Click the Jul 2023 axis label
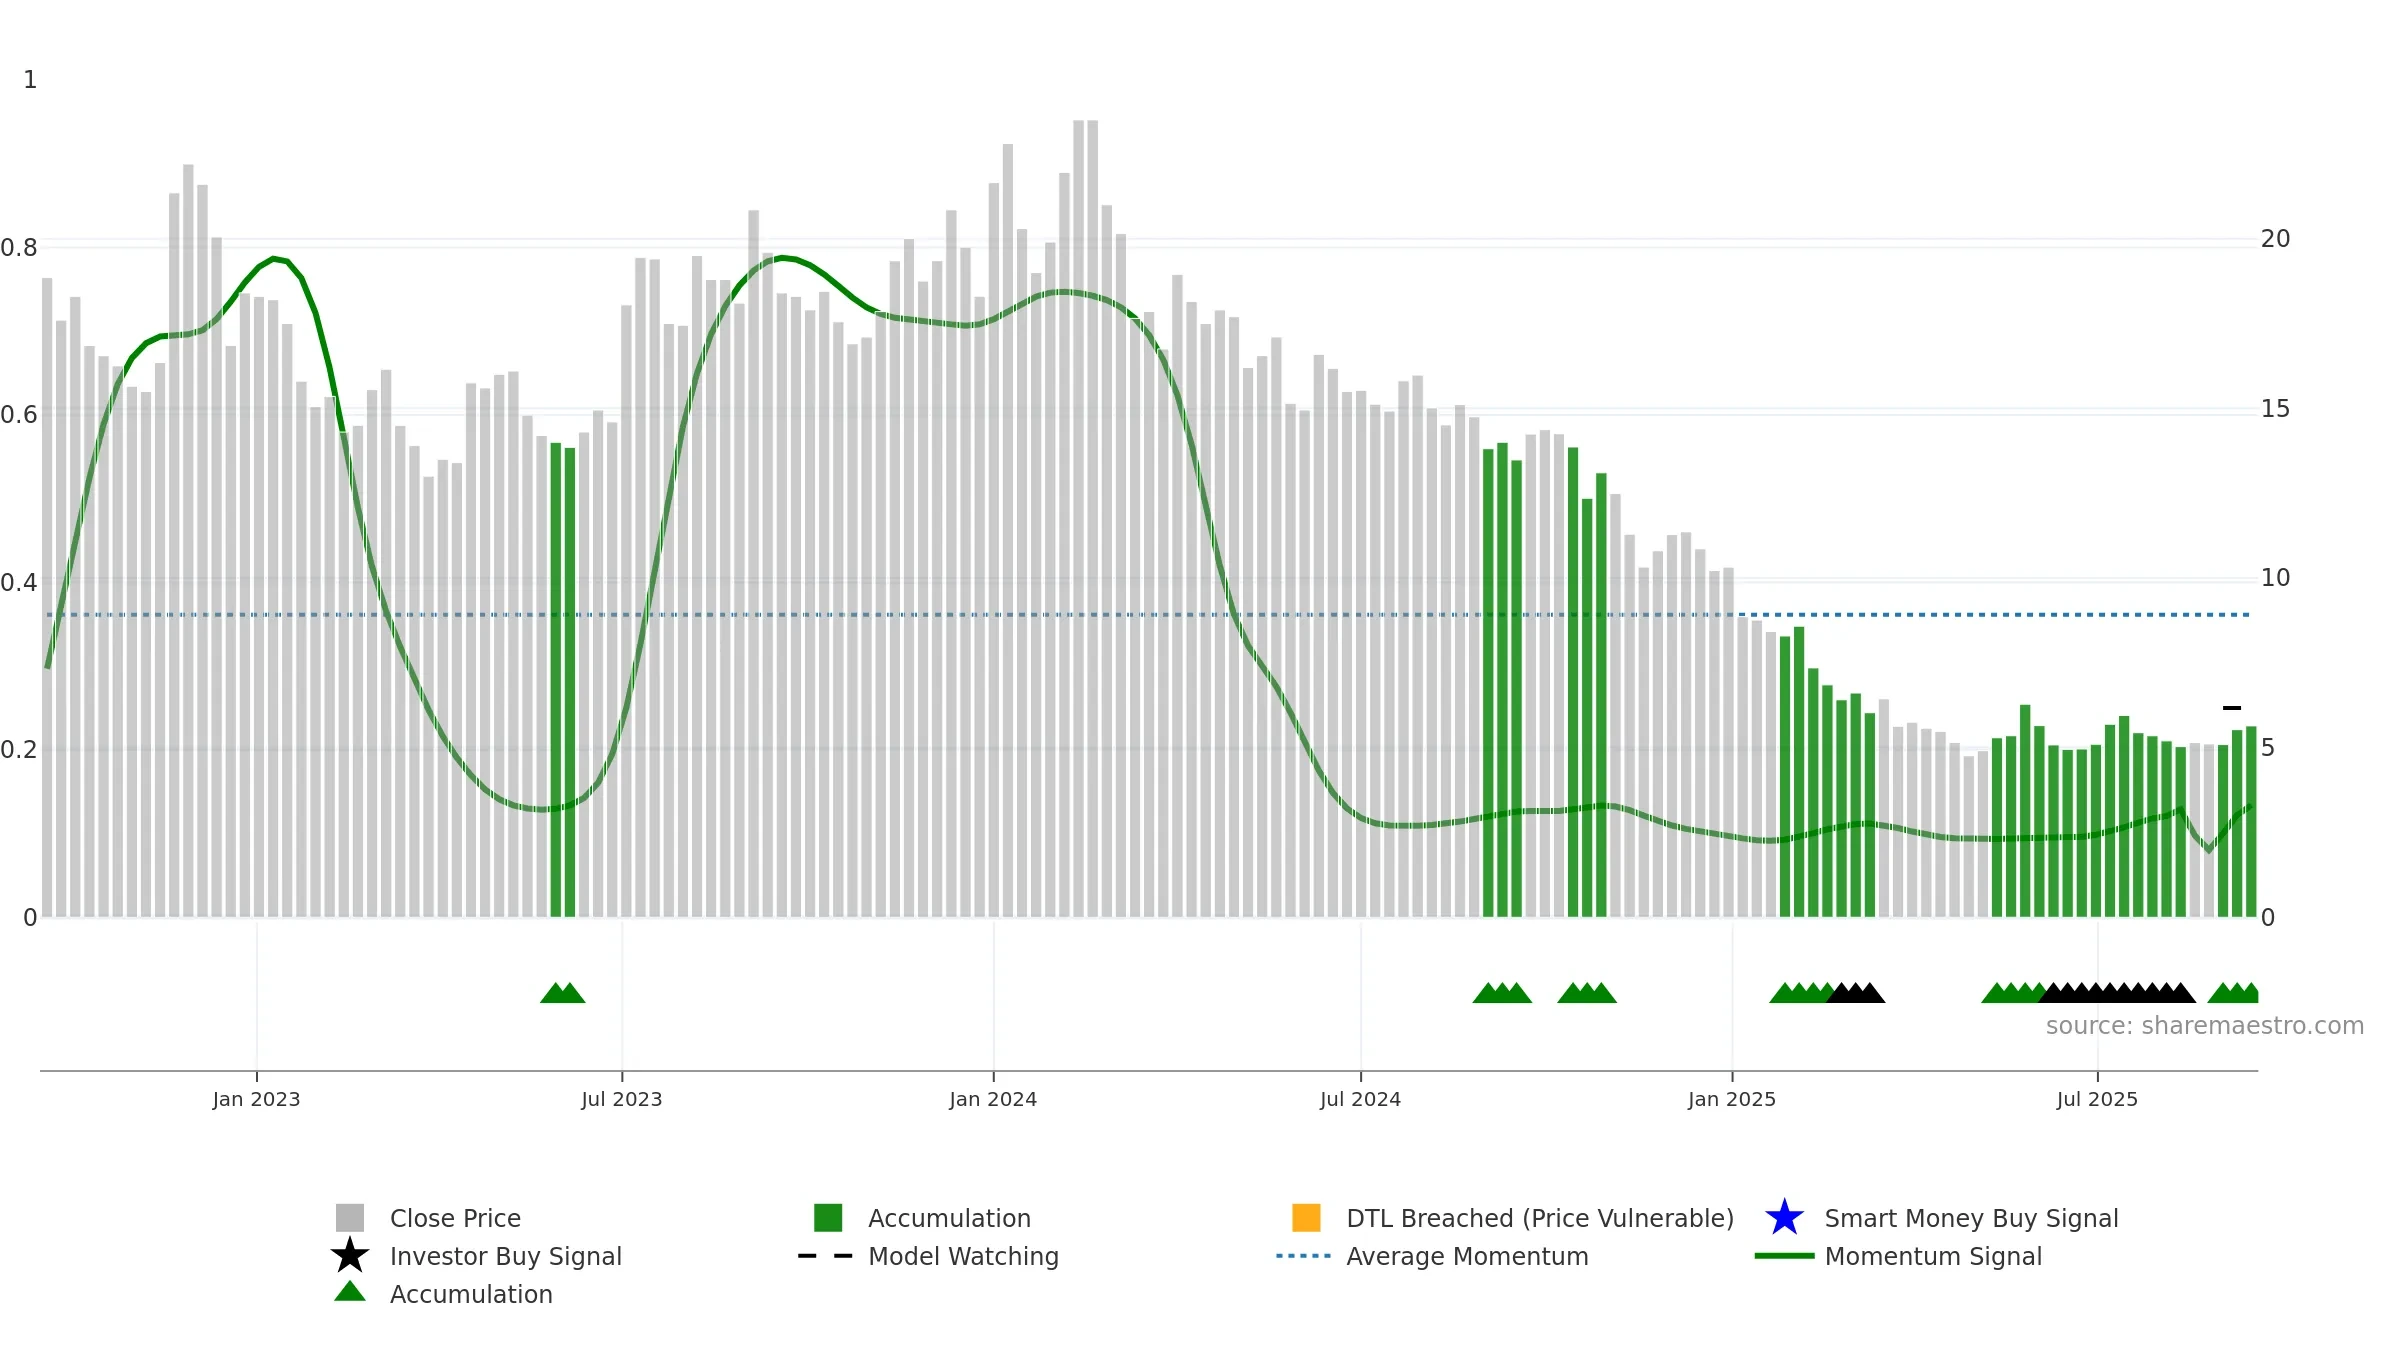The image size is (2400, 1350). pyautogui.click(x=622, y=1099)
